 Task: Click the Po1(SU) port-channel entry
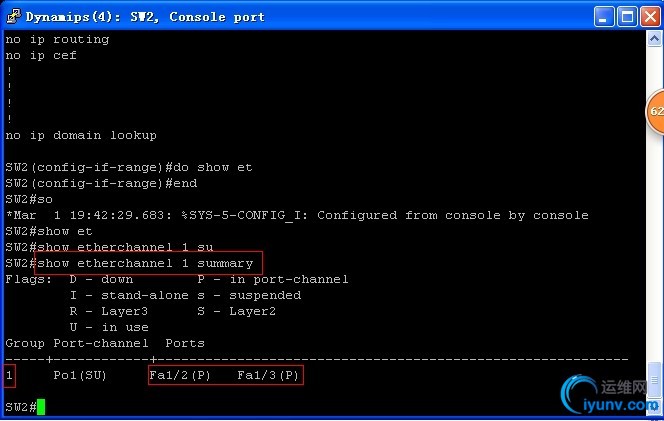click(x=80, y=375)
